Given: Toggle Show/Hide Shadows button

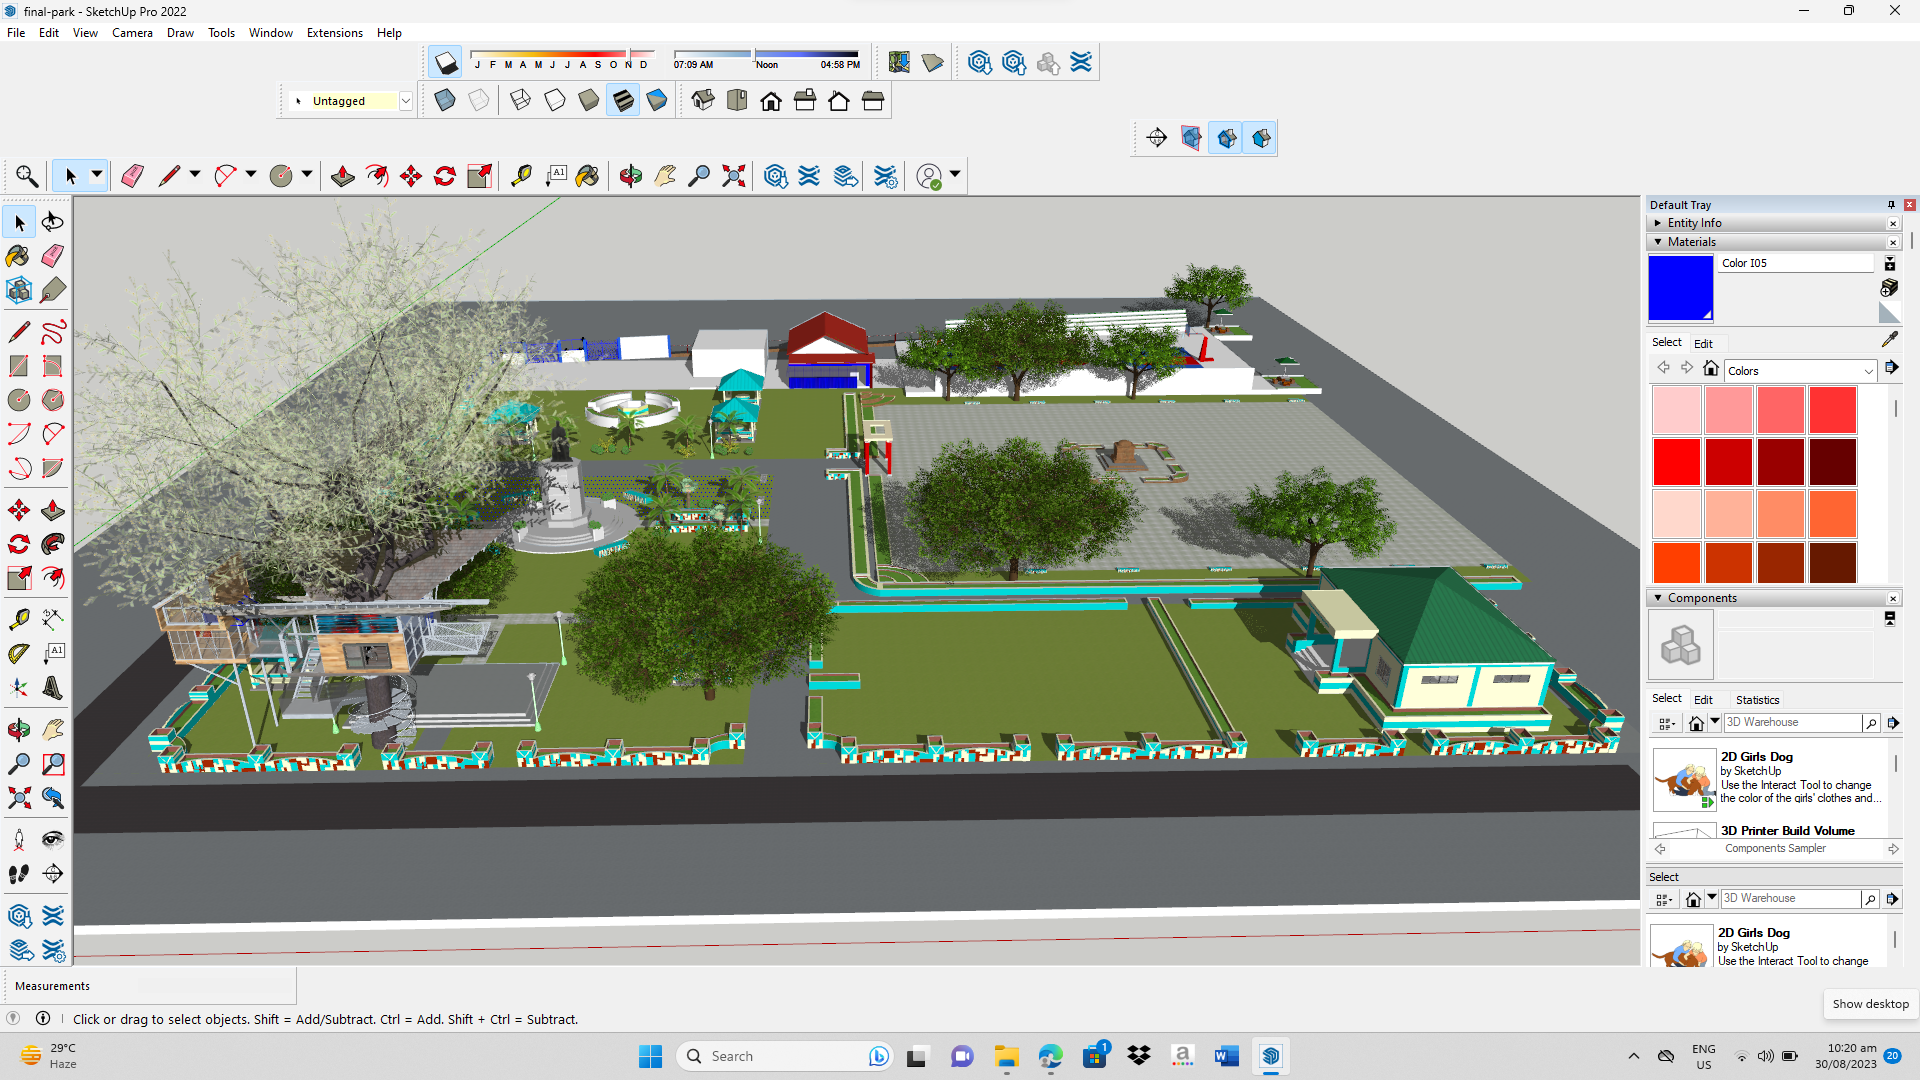Looking at the screenshot, I should (x=445, y=63).
